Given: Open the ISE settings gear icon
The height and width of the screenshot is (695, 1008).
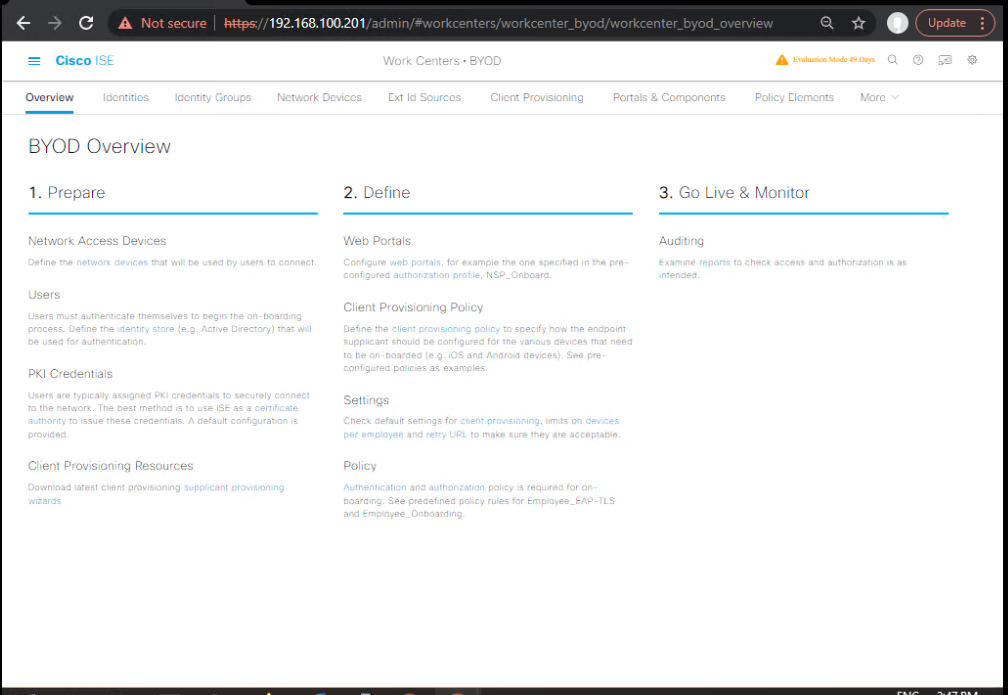Looking at the screenshot, I should pos(973,60).
